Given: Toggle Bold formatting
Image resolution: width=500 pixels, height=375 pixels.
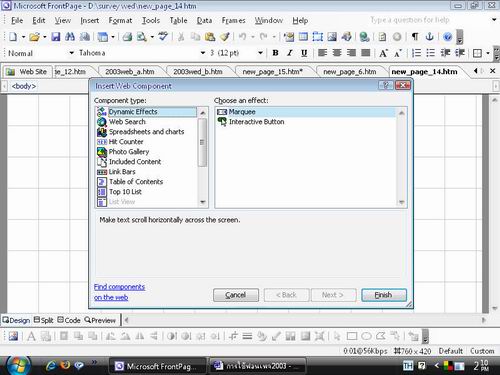Looking at the screenshot, I should pos(275,53).
